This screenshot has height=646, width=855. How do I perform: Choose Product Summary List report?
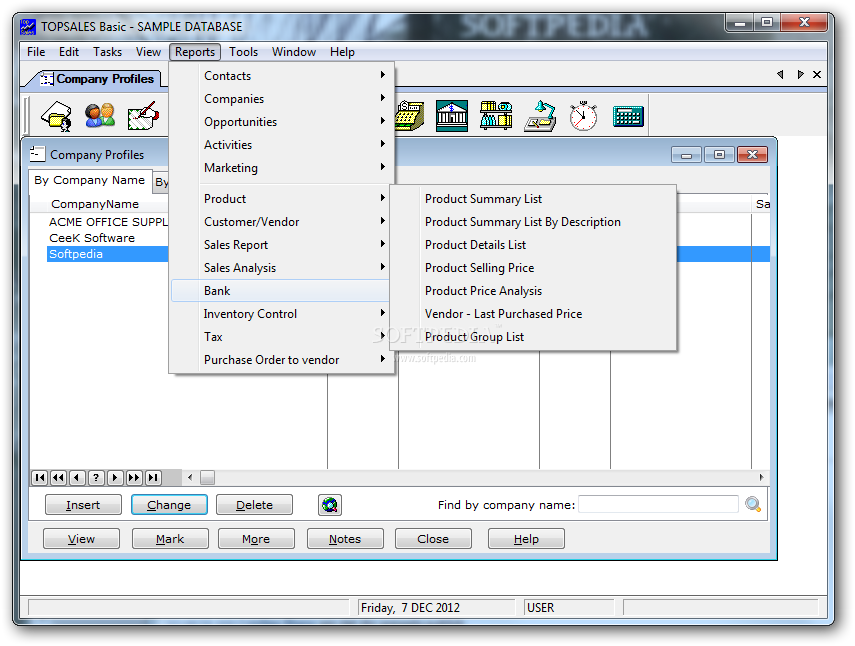coord(533,199)
